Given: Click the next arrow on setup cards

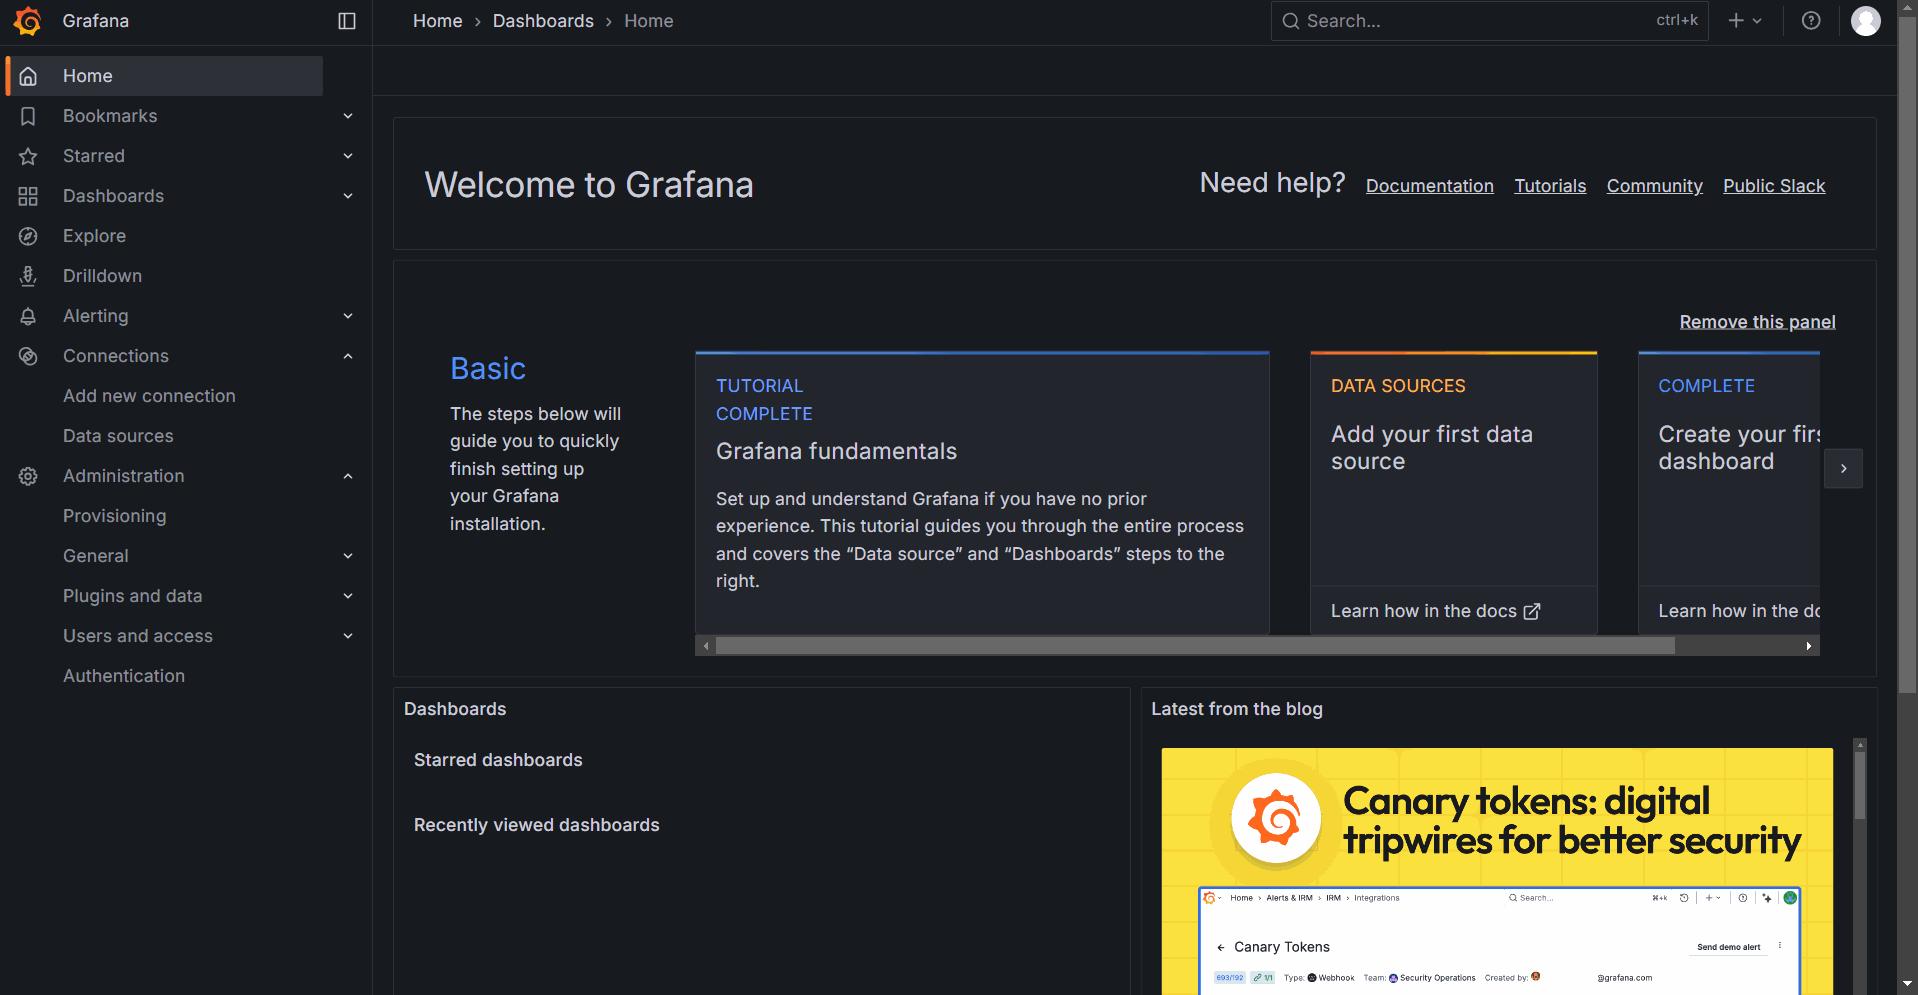Looking at the screenshot, I should tap(1843, 468).
